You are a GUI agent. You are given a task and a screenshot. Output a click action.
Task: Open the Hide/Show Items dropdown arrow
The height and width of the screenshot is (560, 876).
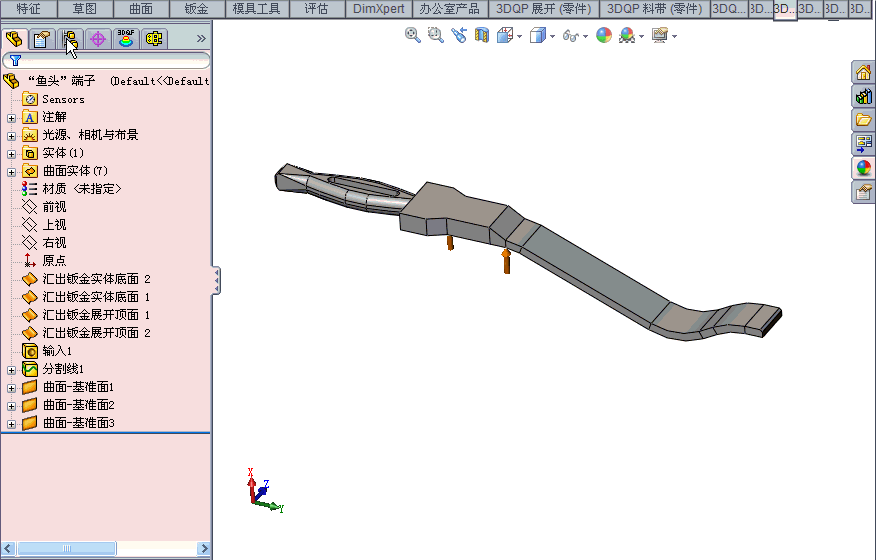pos(585,36)
